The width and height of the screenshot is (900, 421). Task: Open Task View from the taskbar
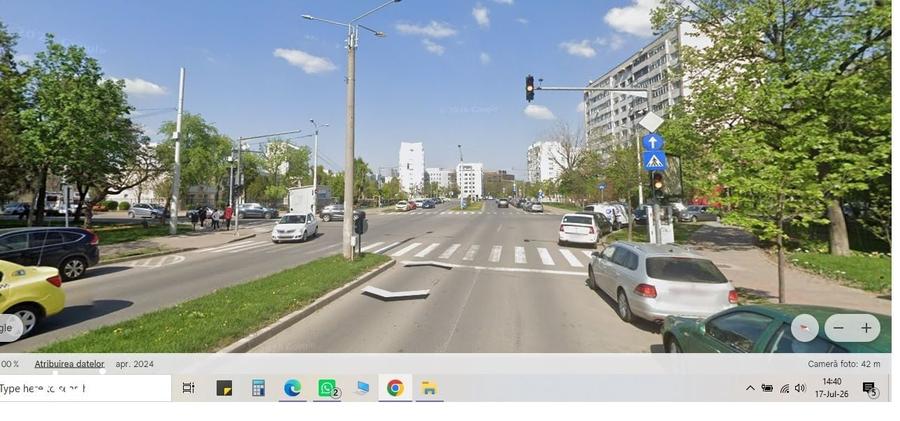click(188, 388)
